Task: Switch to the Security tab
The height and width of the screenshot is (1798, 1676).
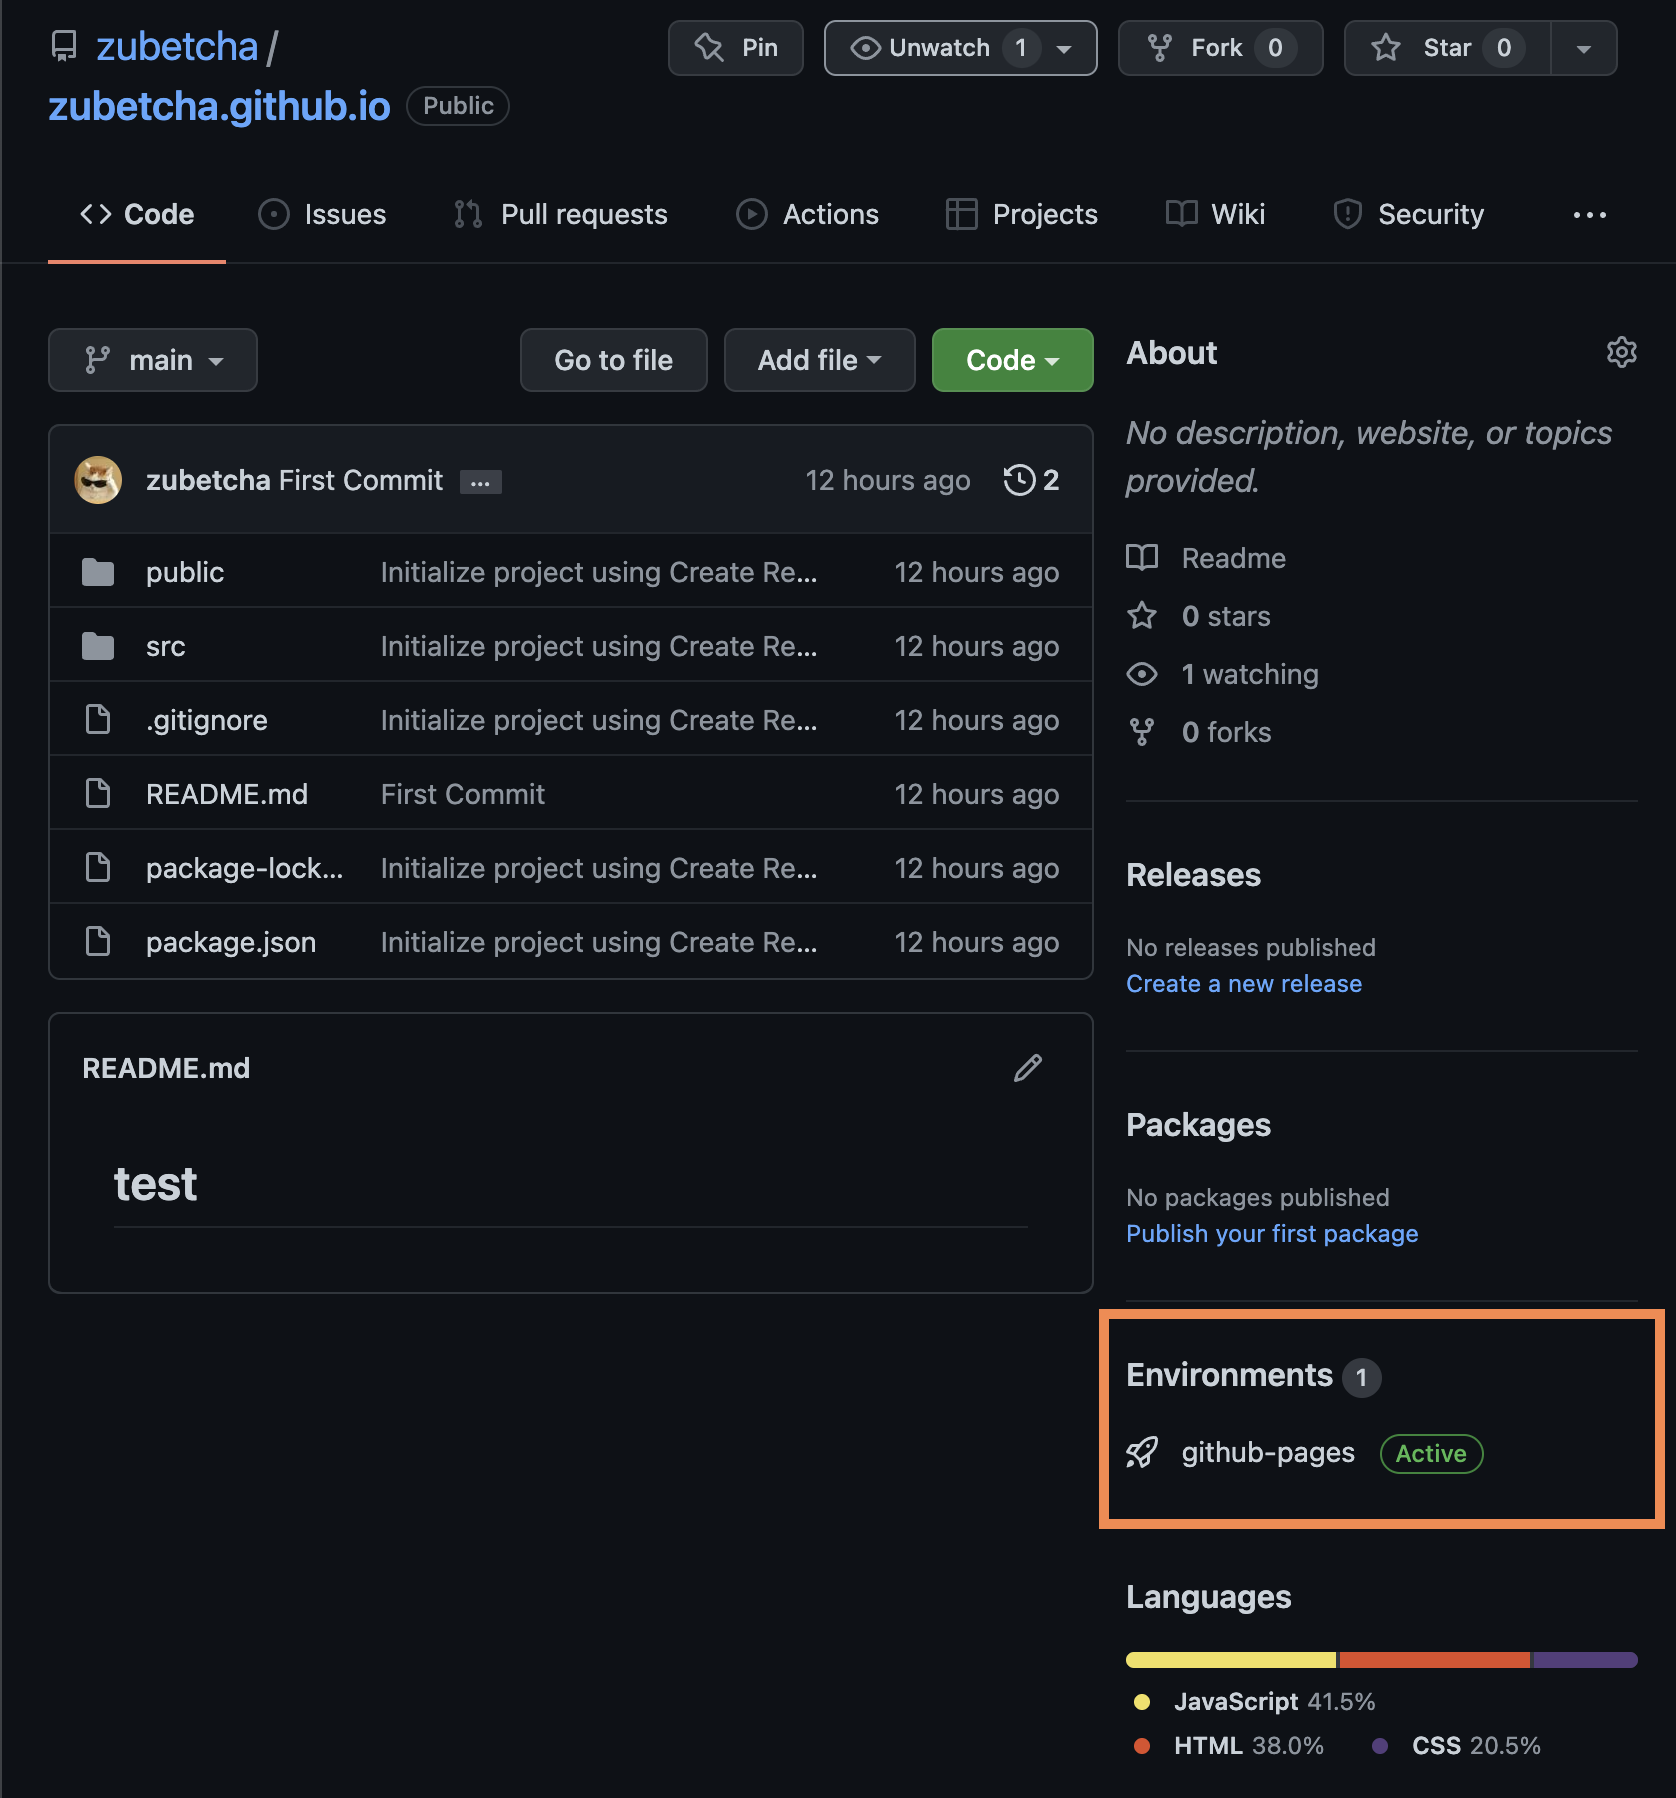Action: pyautogui.click(x=1408, y=214)
